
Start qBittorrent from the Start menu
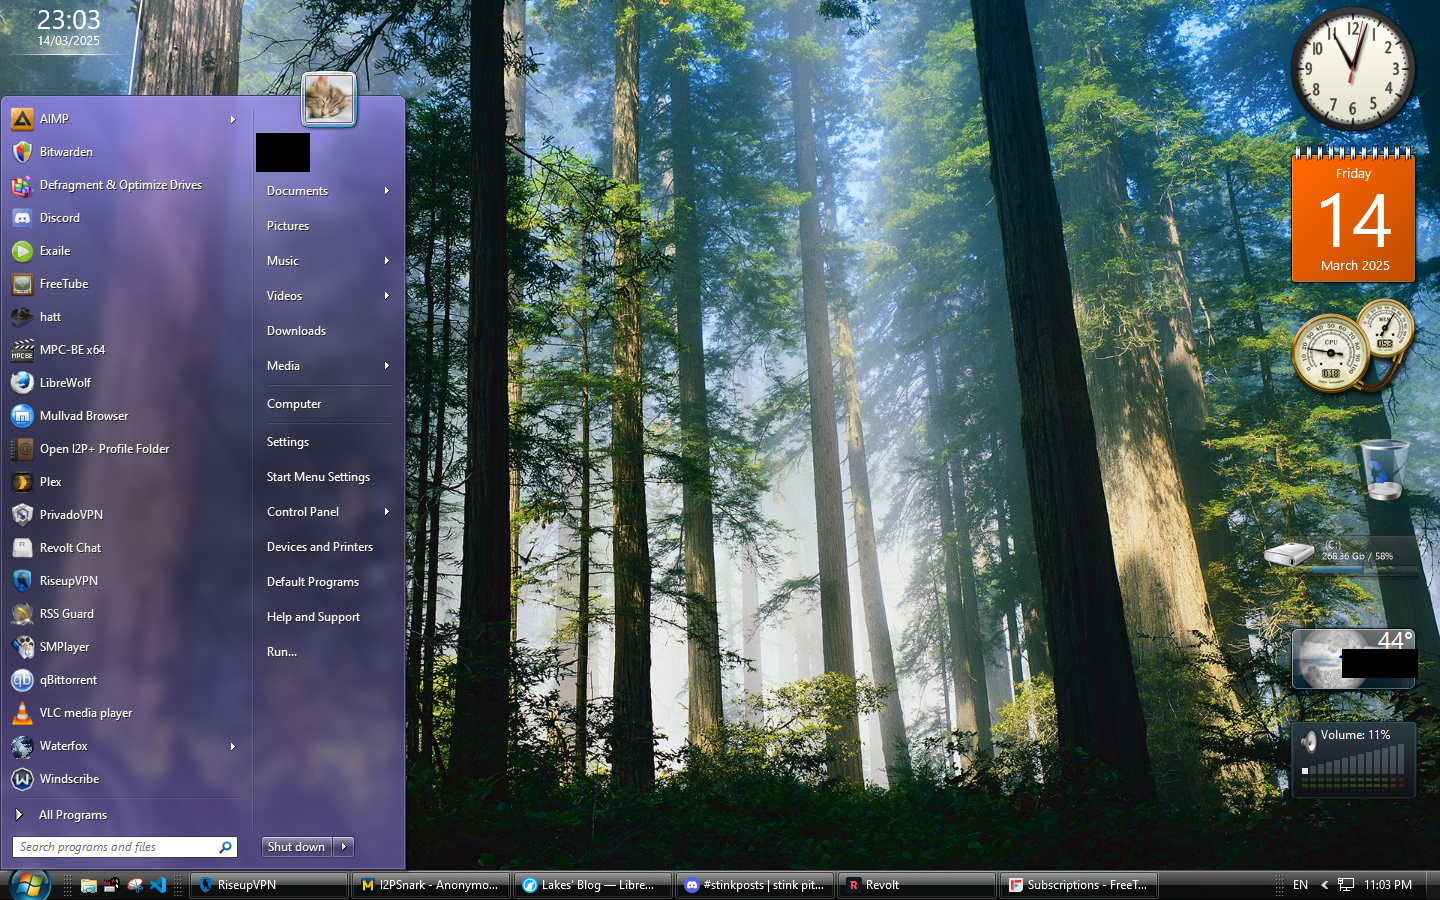(x=68, y=680)
